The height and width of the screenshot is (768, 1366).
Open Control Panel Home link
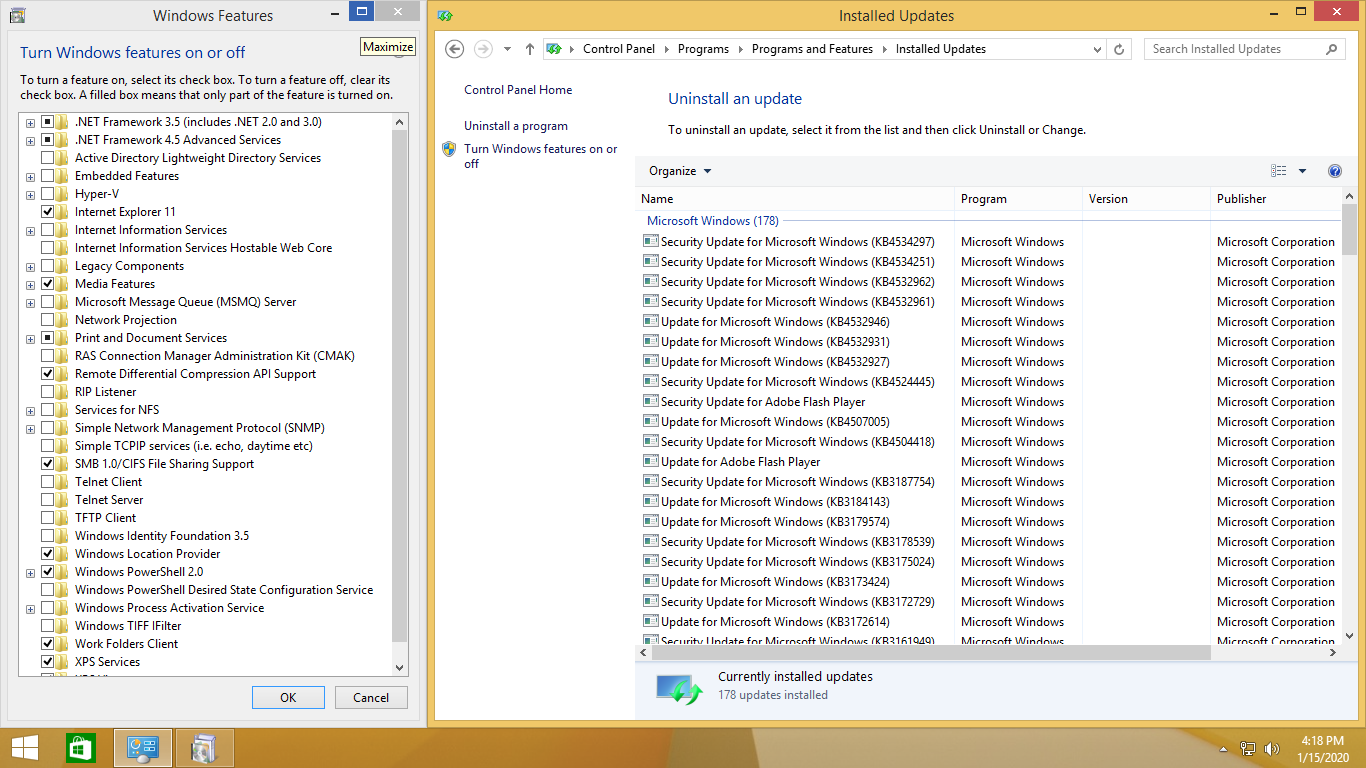point(518,90)
